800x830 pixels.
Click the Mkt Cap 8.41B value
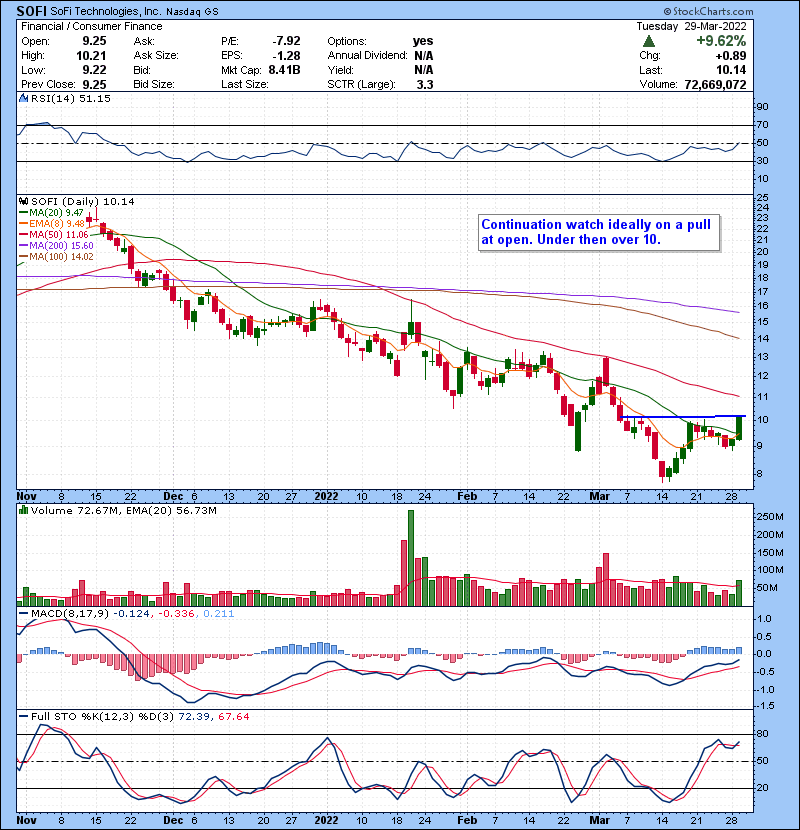click(284, 70)
